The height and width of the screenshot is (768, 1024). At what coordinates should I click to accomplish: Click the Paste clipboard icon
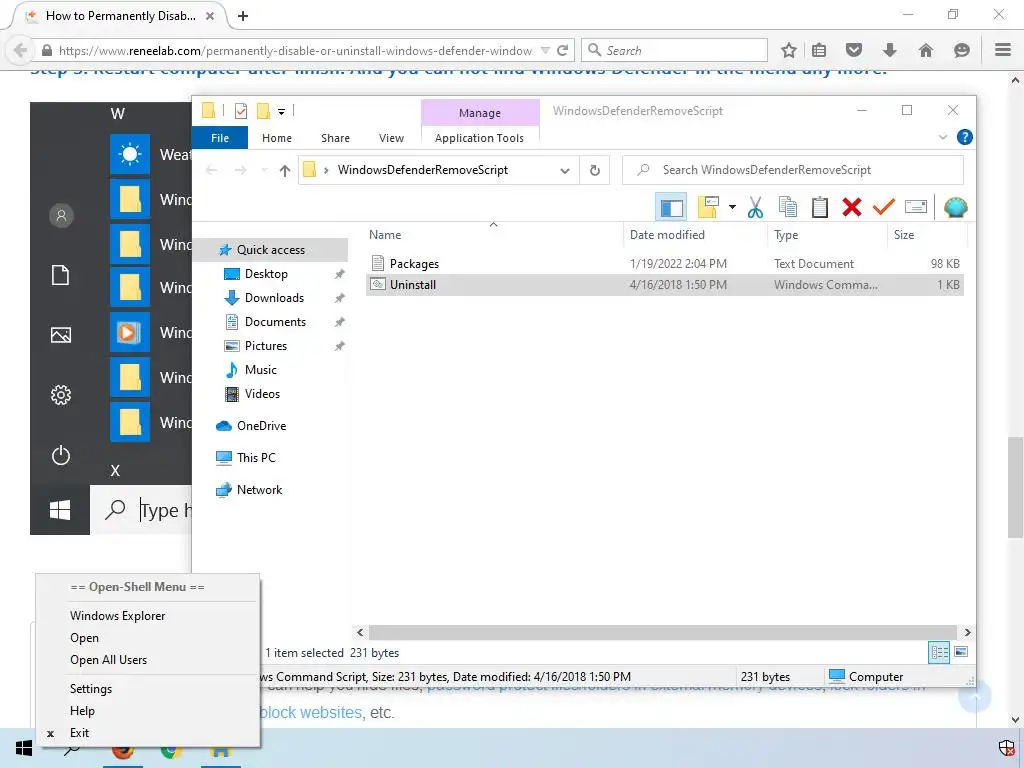point(820,207)
